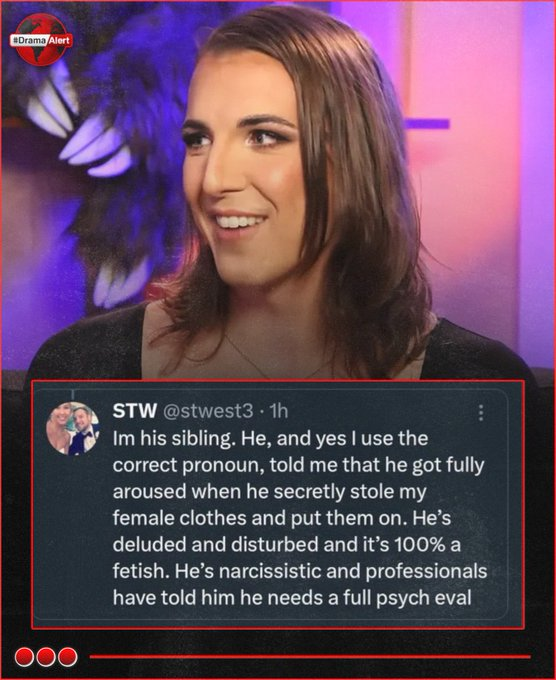Open the tweet's three-dot more options menu
Image resolution: width=556 pixels, height=680 pixels.
coord(481,413)
